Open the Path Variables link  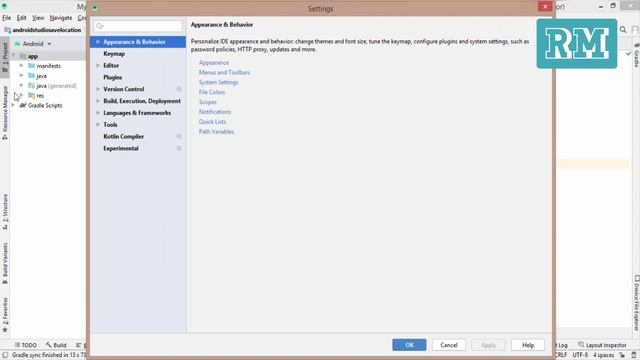coord(216,131)
